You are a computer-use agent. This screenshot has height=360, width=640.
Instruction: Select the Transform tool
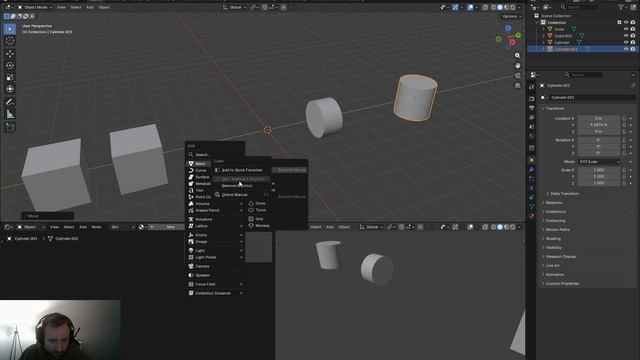click(x=10, y=89)
